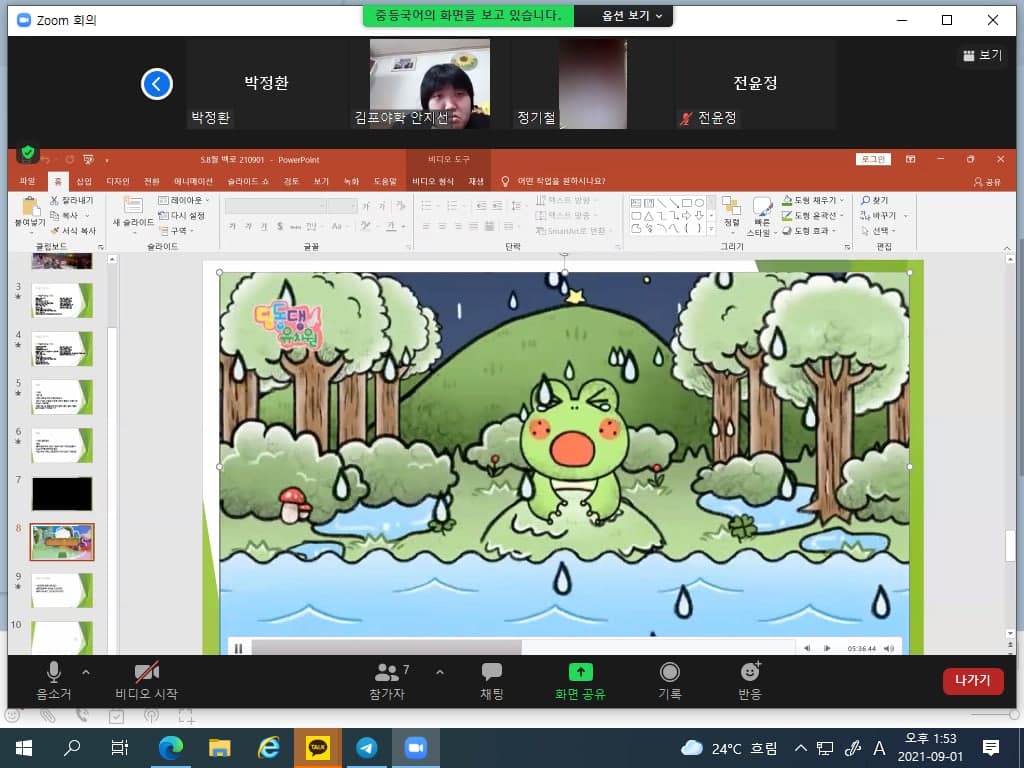Image resolution: width=1024 pixels, height=768 pixels.
Task: Open KakaoTalk from the taskbar
Action: tap(318, 748)
